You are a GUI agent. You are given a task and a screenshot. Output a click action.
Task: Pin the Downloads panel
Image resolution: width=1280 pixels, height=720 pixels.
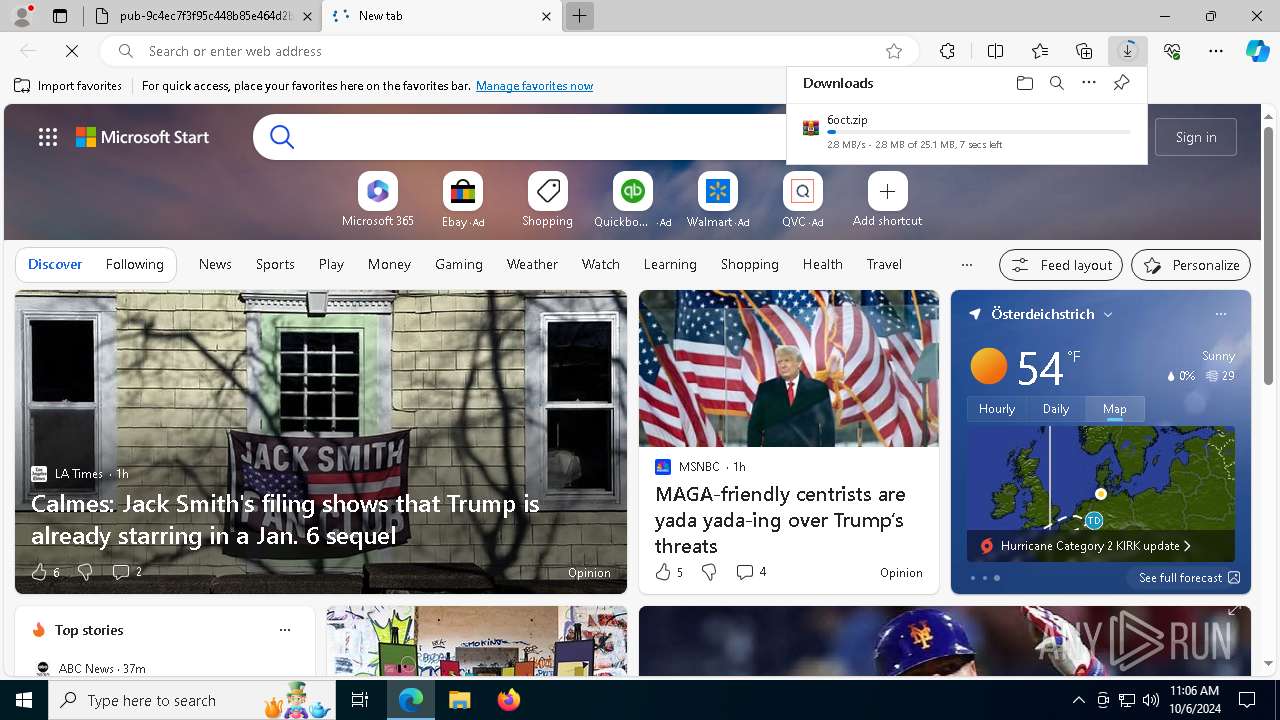pyautogui.click(x=1121, y=83)
